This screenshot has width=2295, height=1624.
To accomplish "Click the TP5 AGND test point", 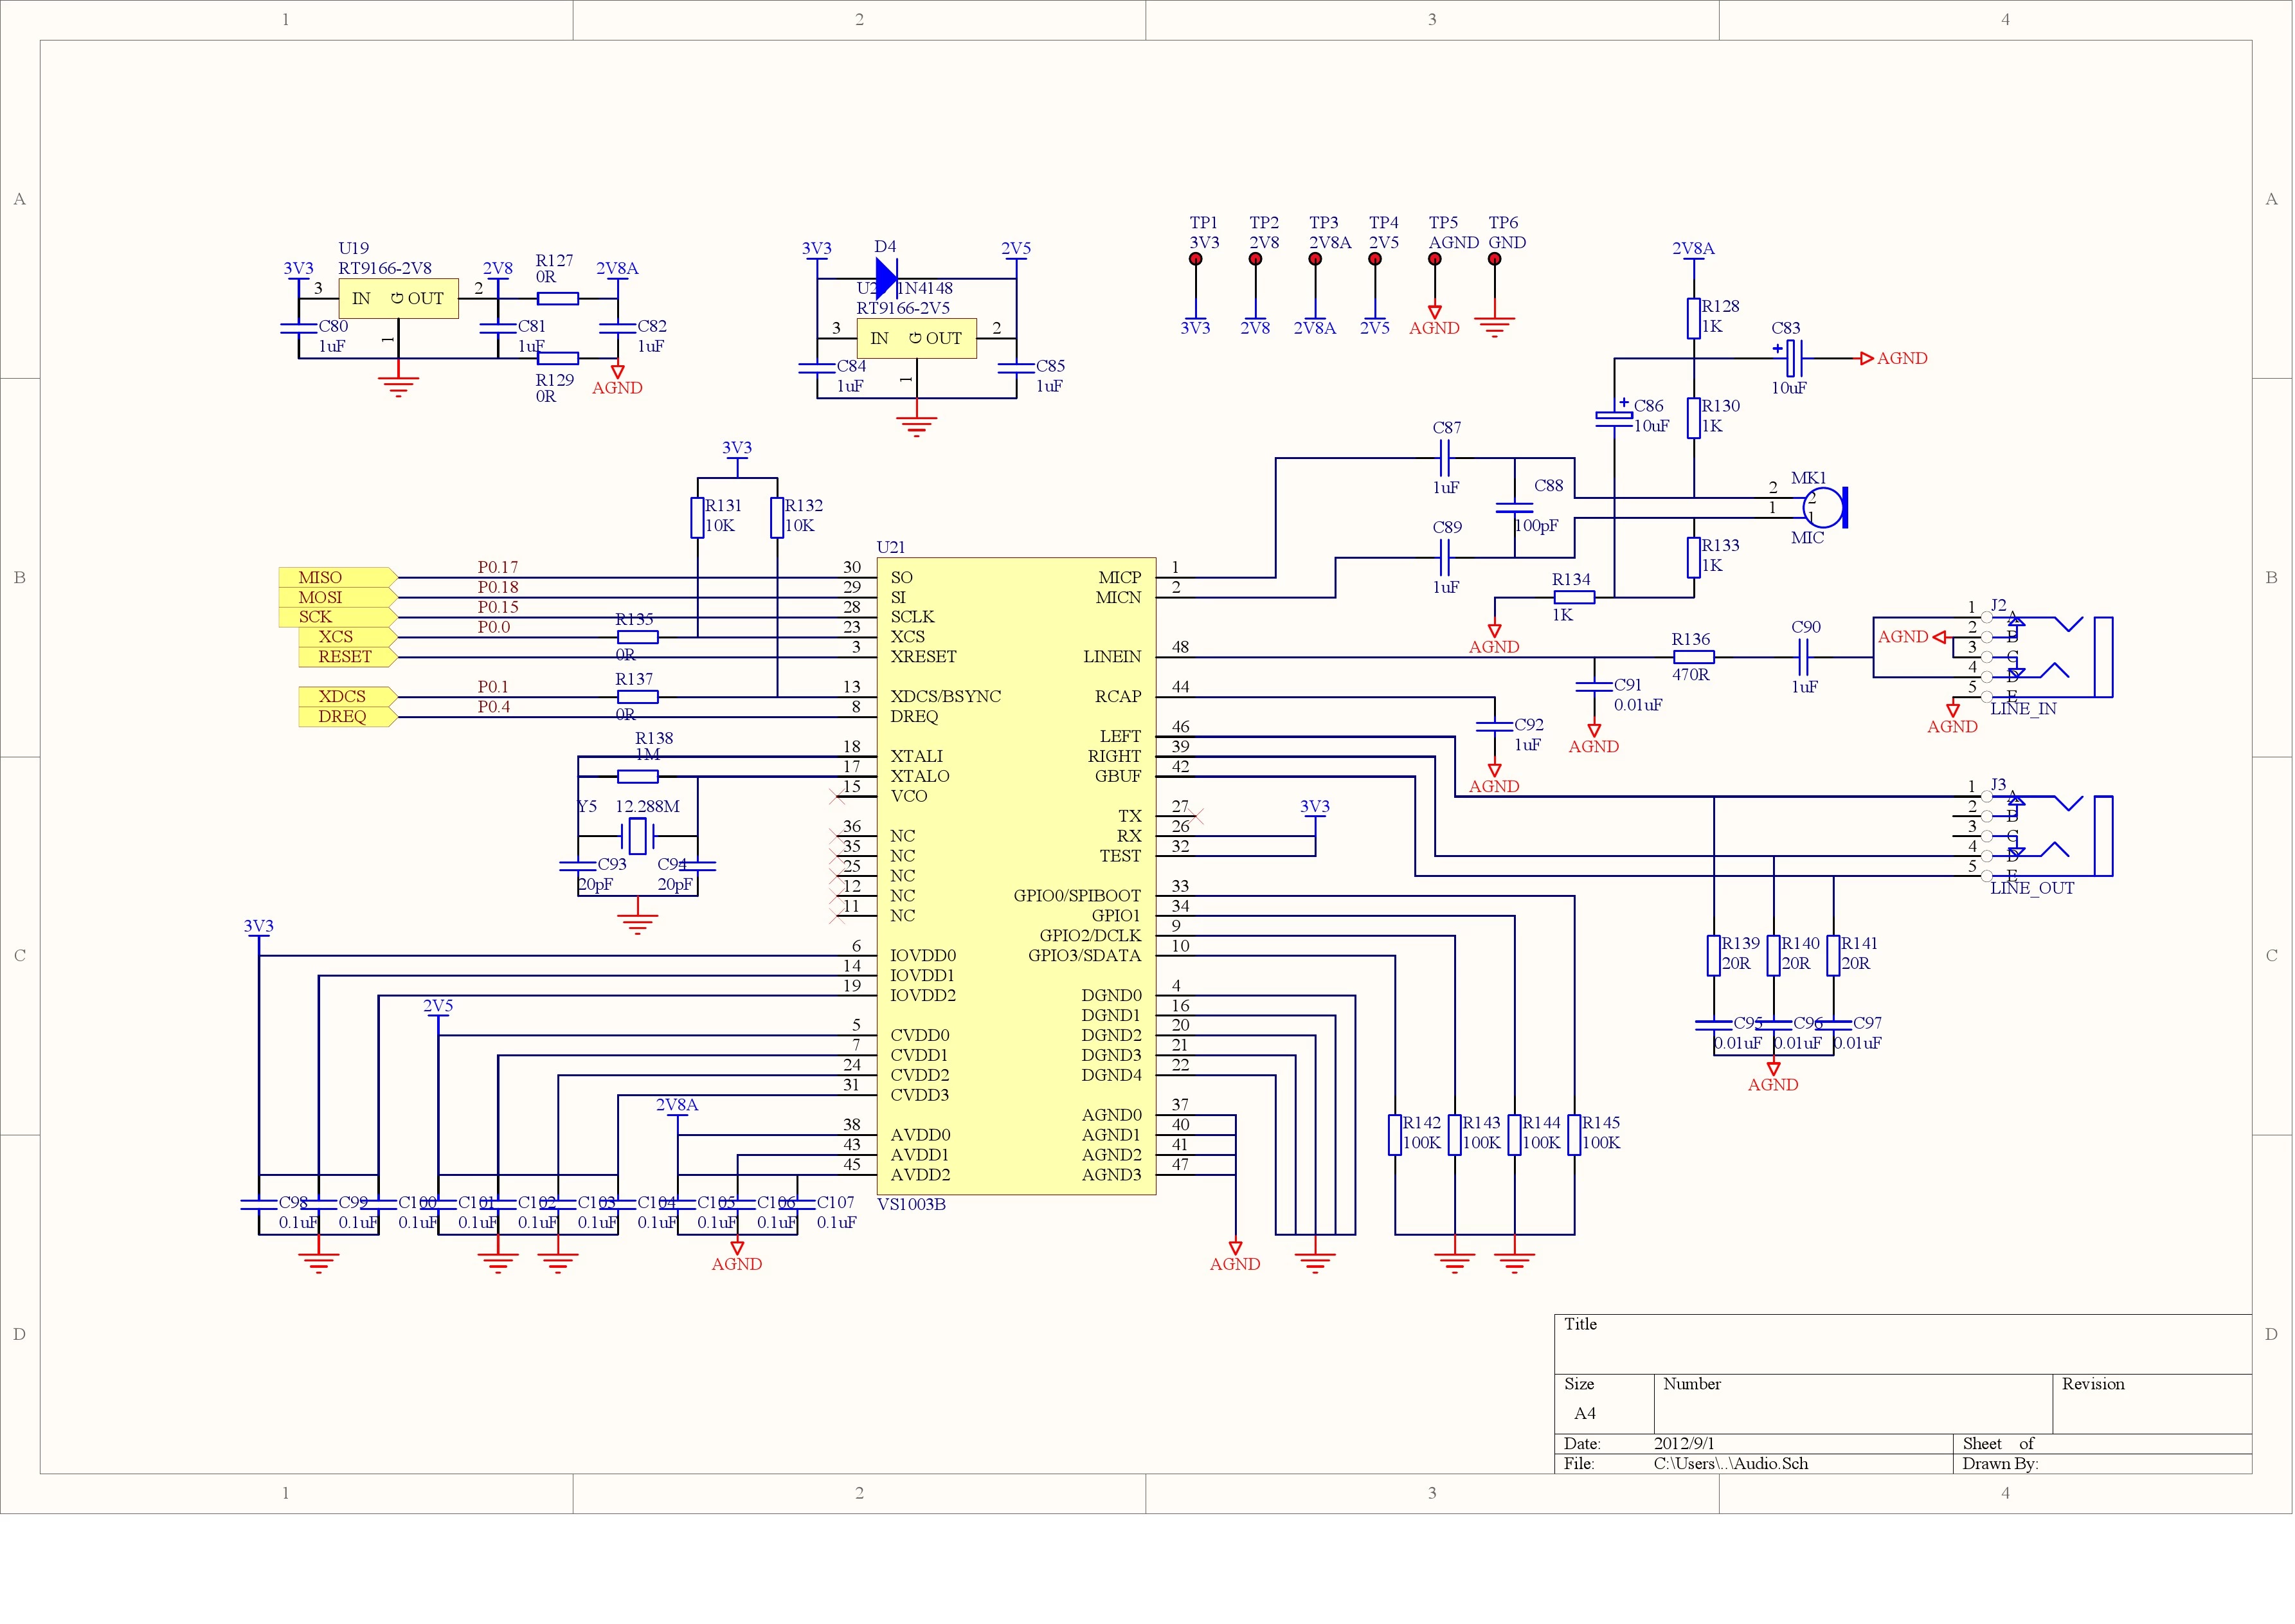I will pos(1435,259).
